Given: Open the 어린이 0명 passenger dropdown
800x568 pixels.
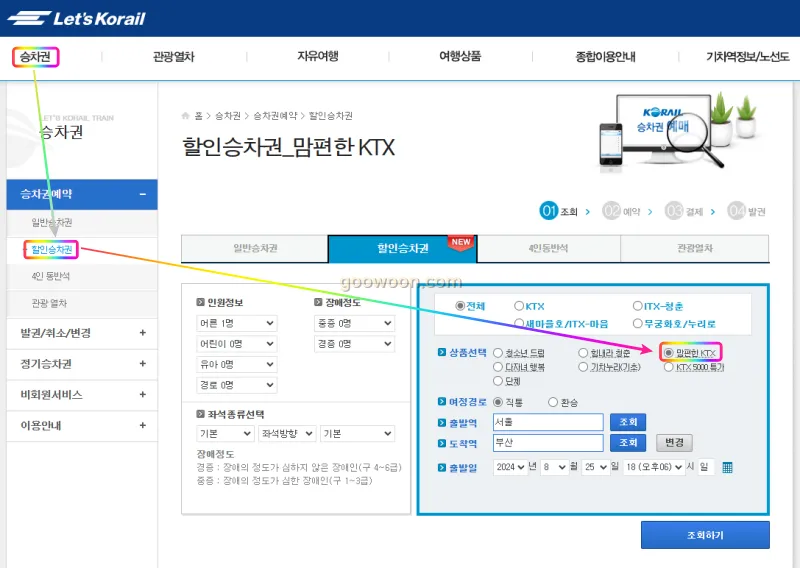Looking at the screenshot, I should pyautogui.click(x=237, y=344).
